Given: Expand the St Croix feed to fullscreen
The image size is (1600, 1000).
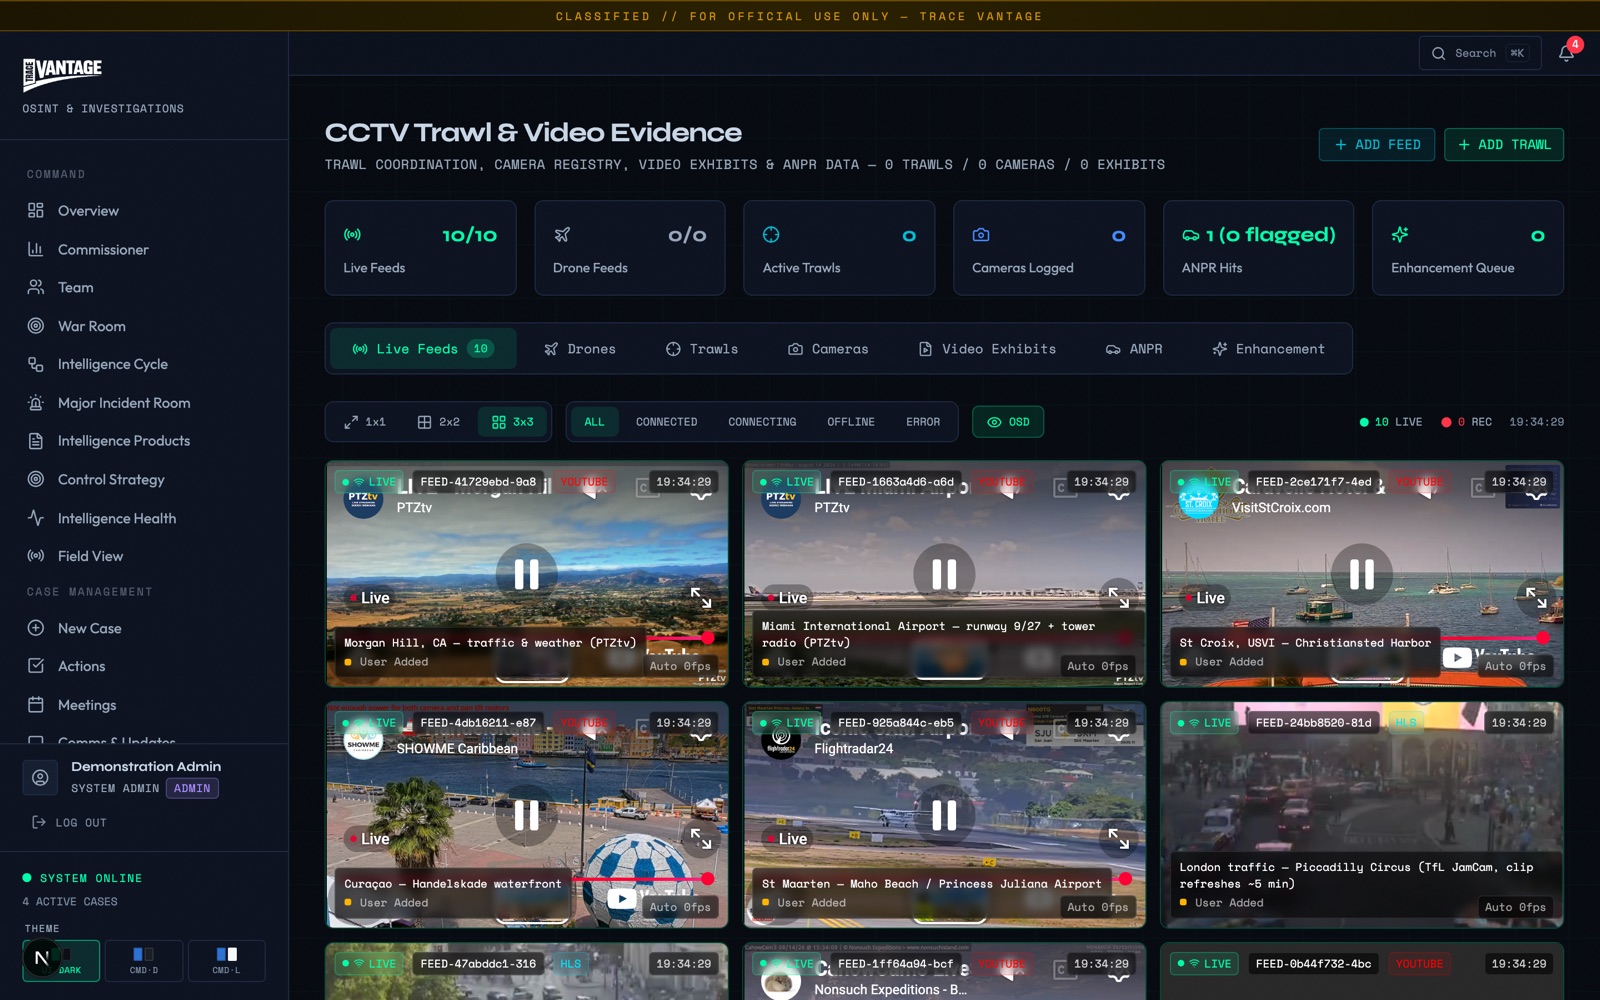Looking at the screenshot, I should (x=1536, y=598).
